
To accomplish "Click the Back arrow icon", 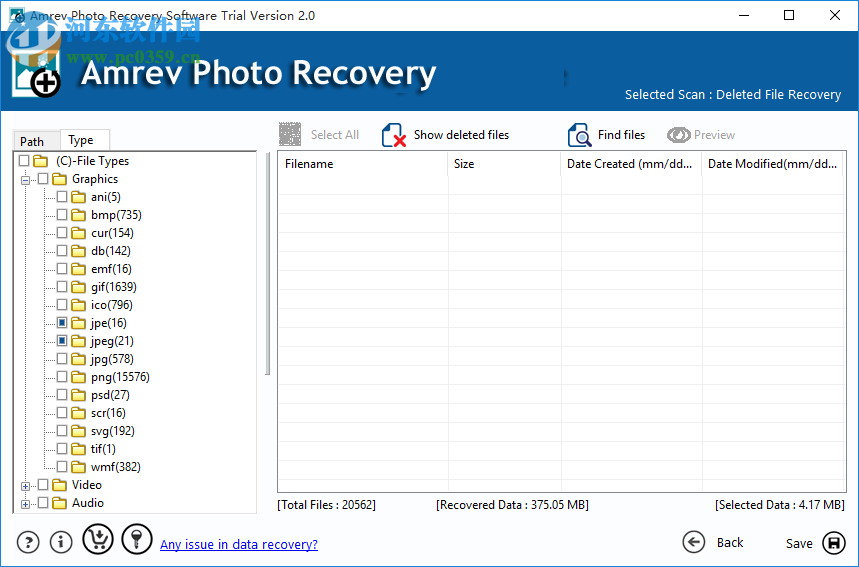I will 694,542.
